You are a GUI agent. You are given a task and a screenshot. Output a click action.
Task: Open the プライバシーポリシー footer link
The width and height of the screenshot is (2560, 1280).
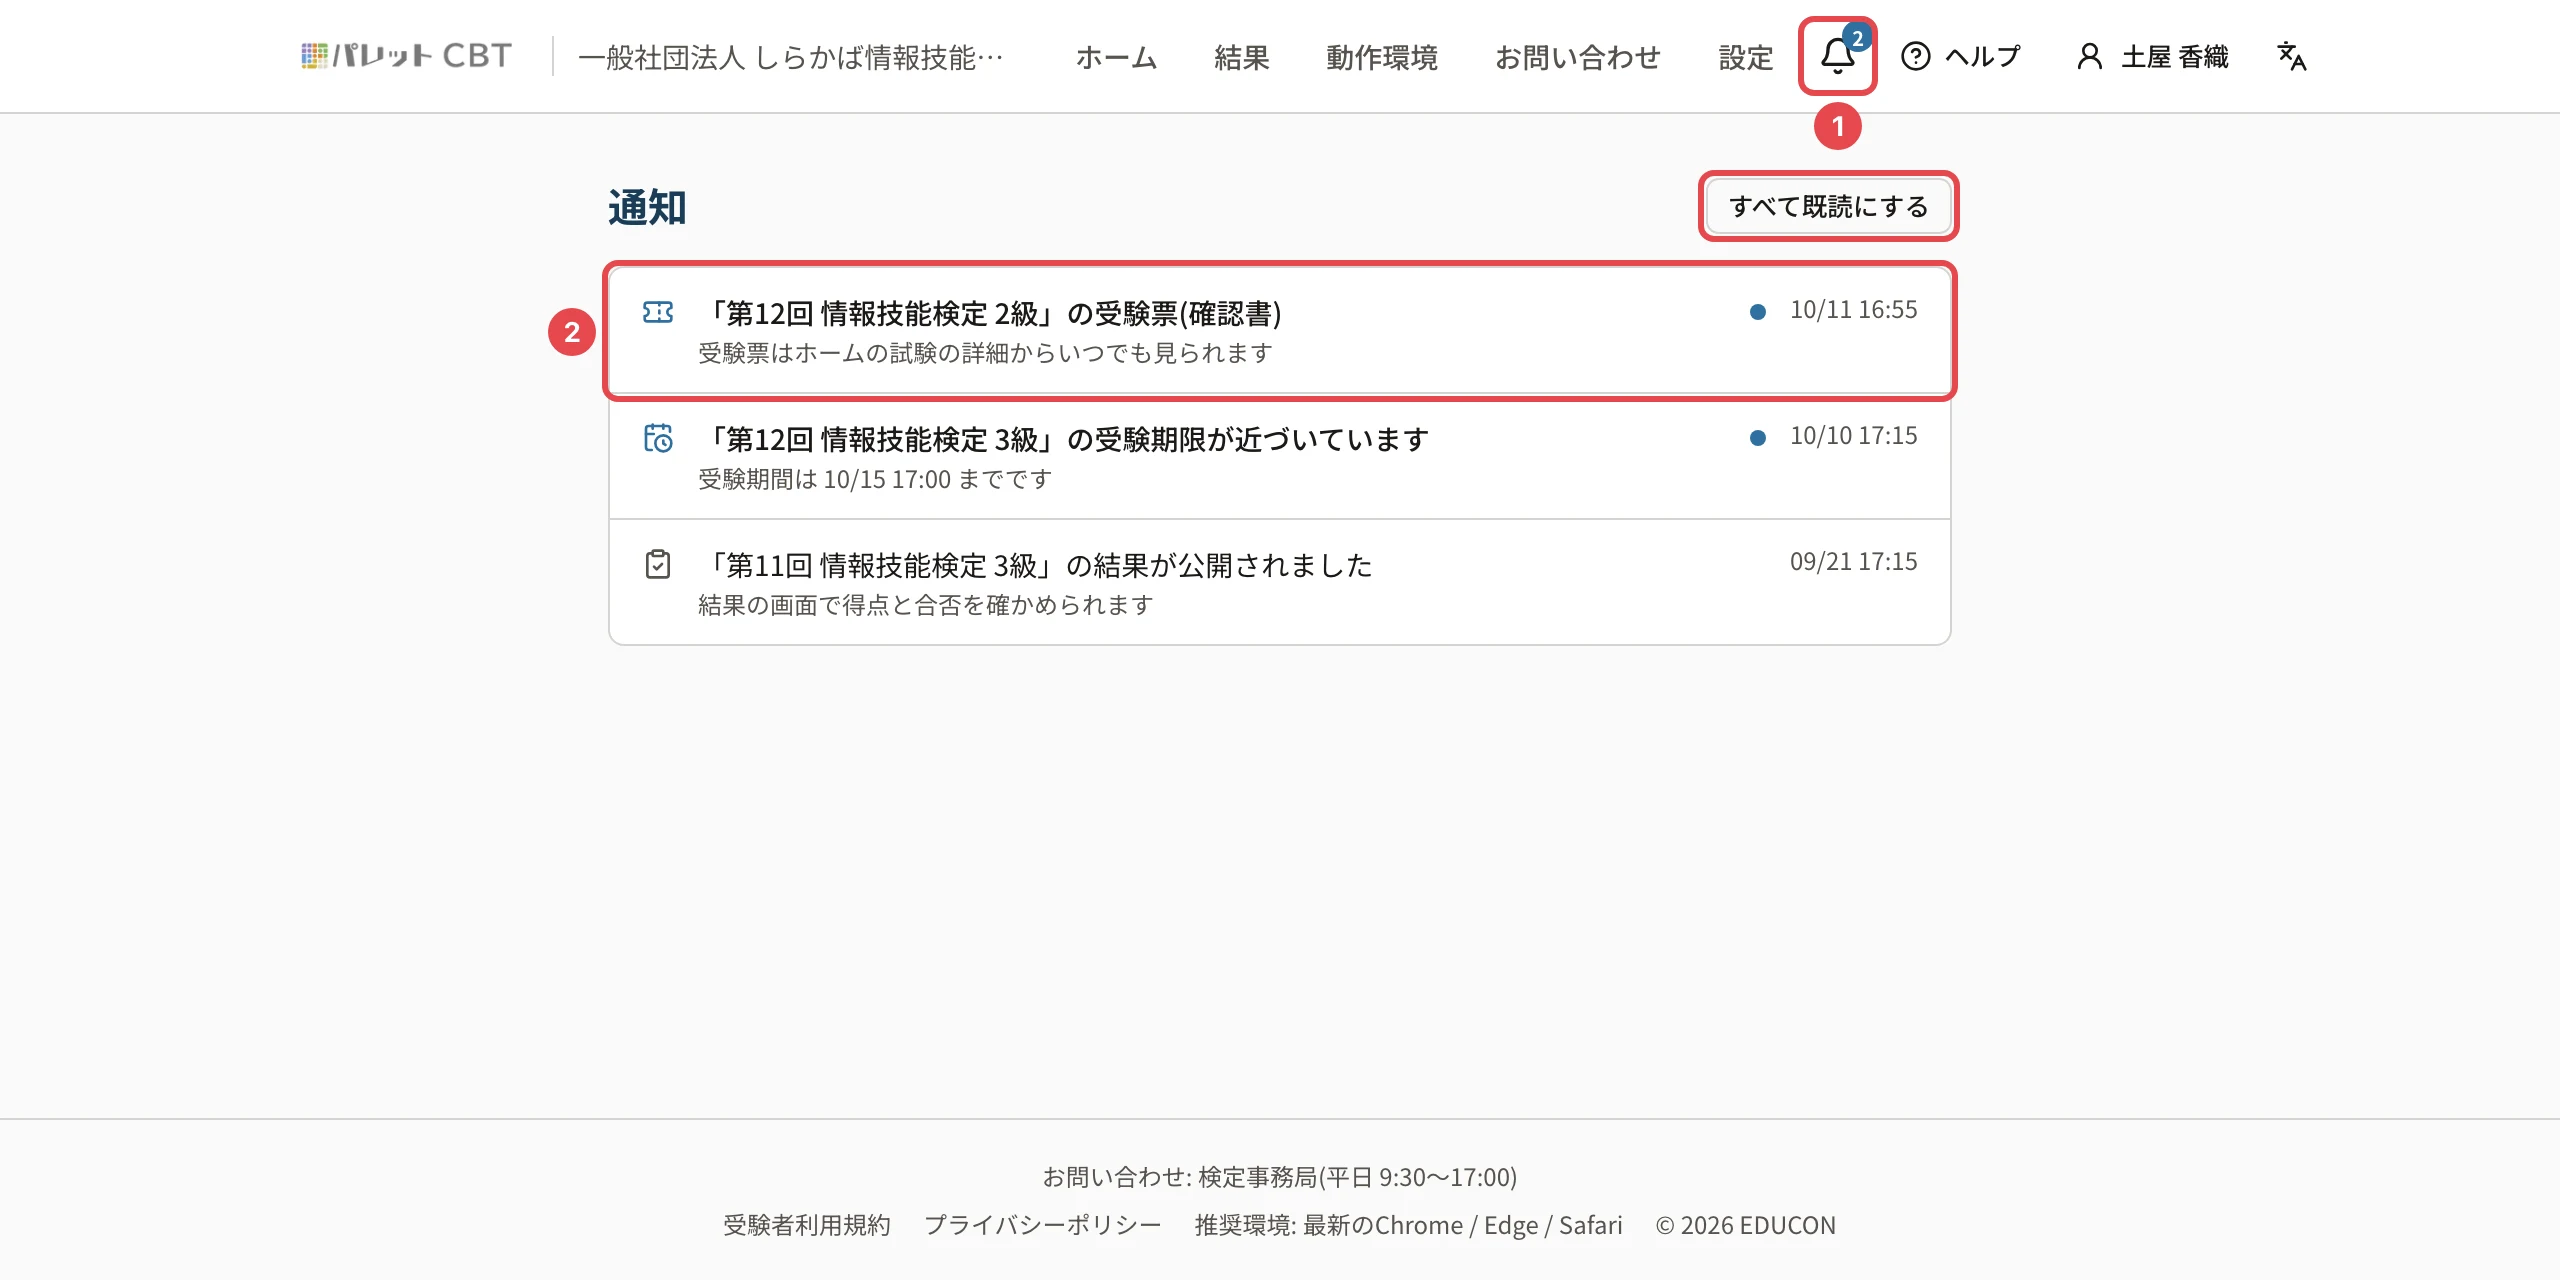[1043, 1225]
